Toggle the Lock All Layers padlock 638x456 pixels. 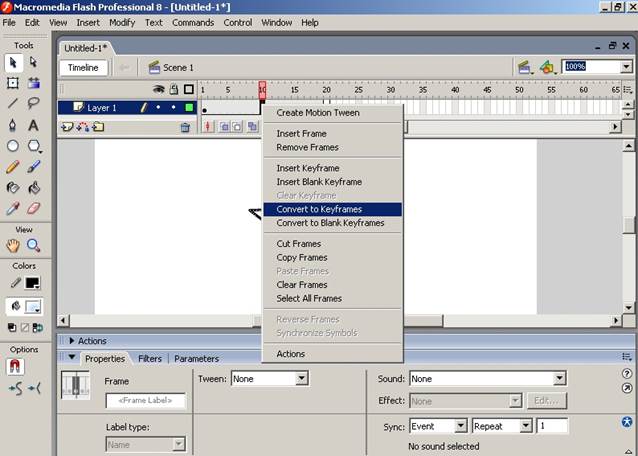pos(174,89)
